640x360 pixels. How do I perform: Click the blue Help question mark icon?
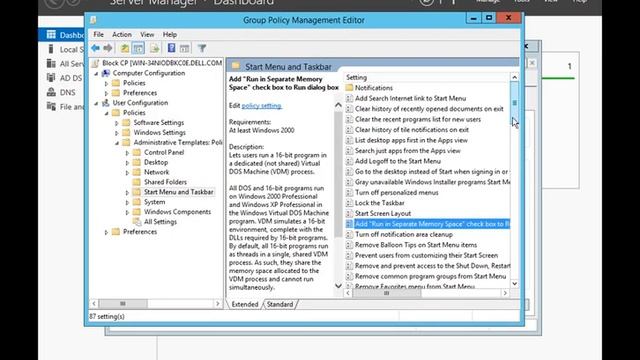[x=171, y=48]
